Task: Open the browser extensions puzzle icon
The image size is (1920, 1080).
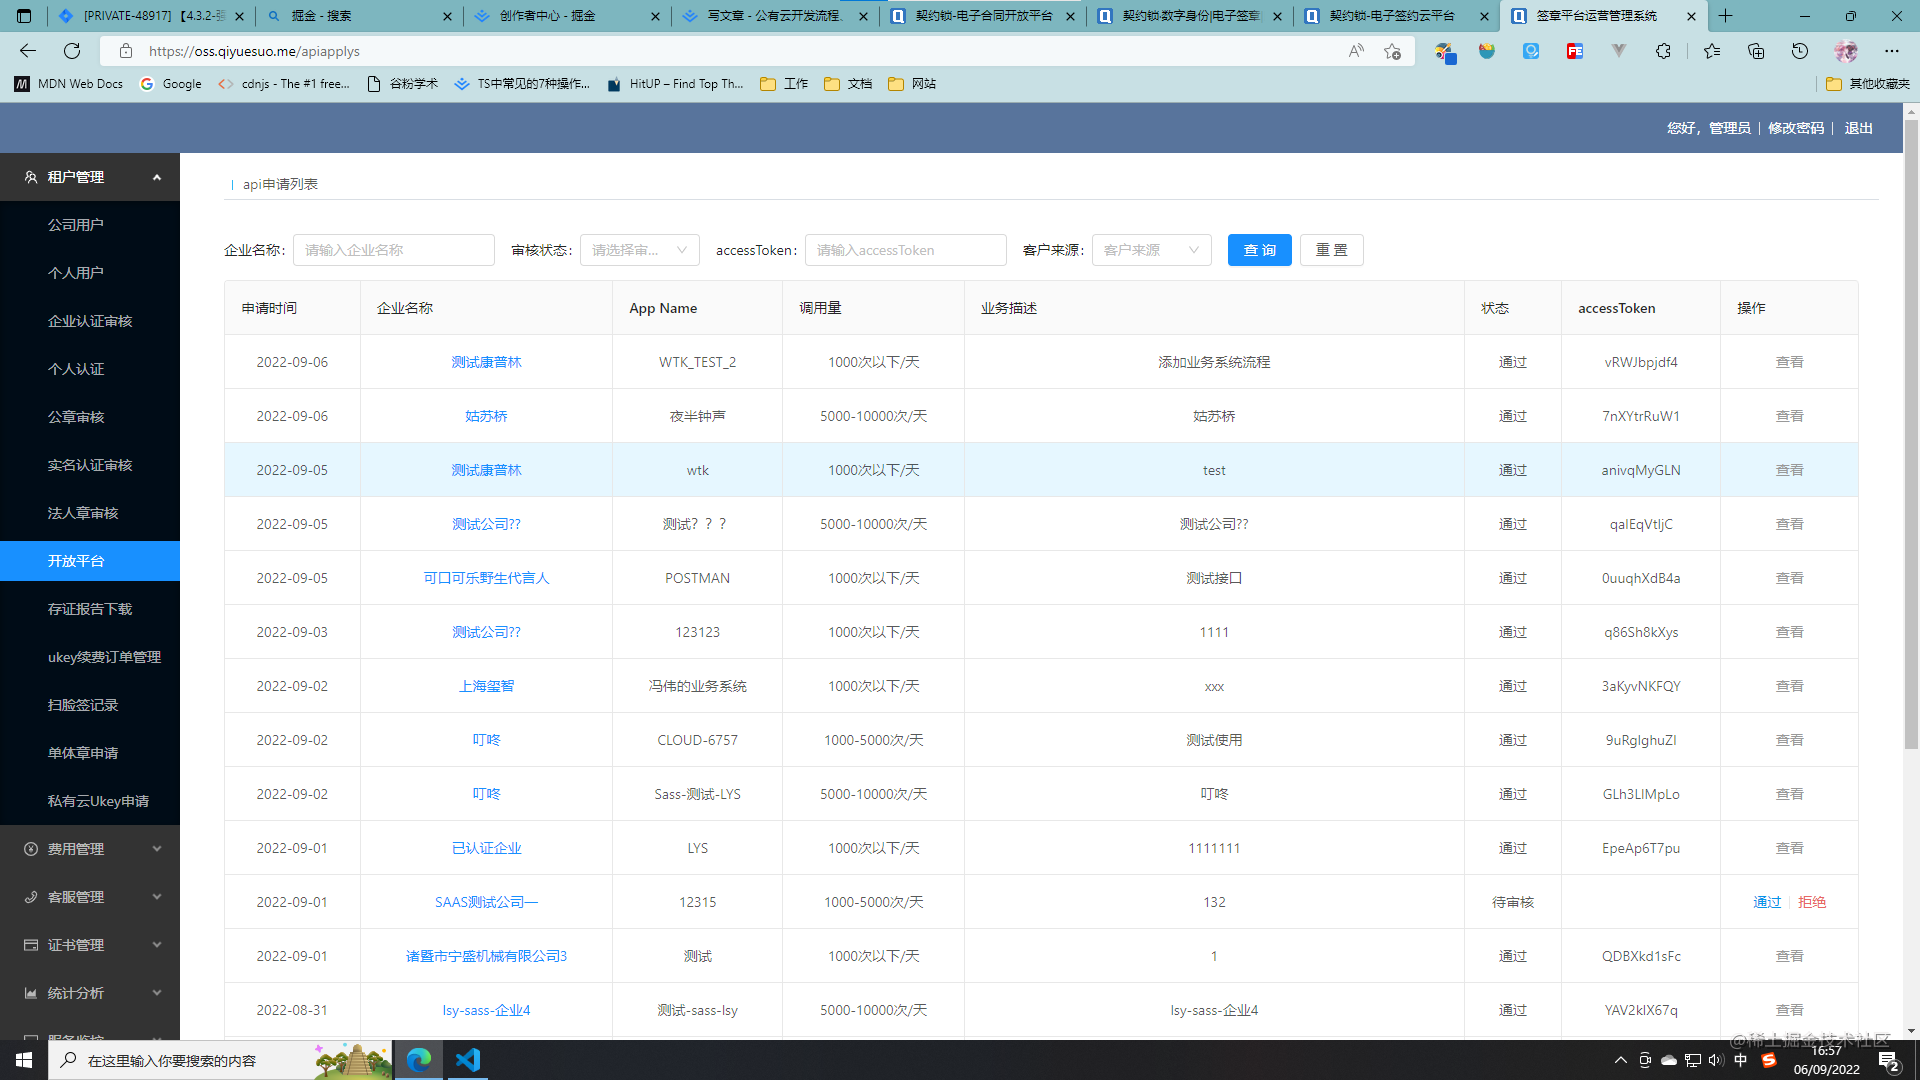Action: click(1663, 51)
